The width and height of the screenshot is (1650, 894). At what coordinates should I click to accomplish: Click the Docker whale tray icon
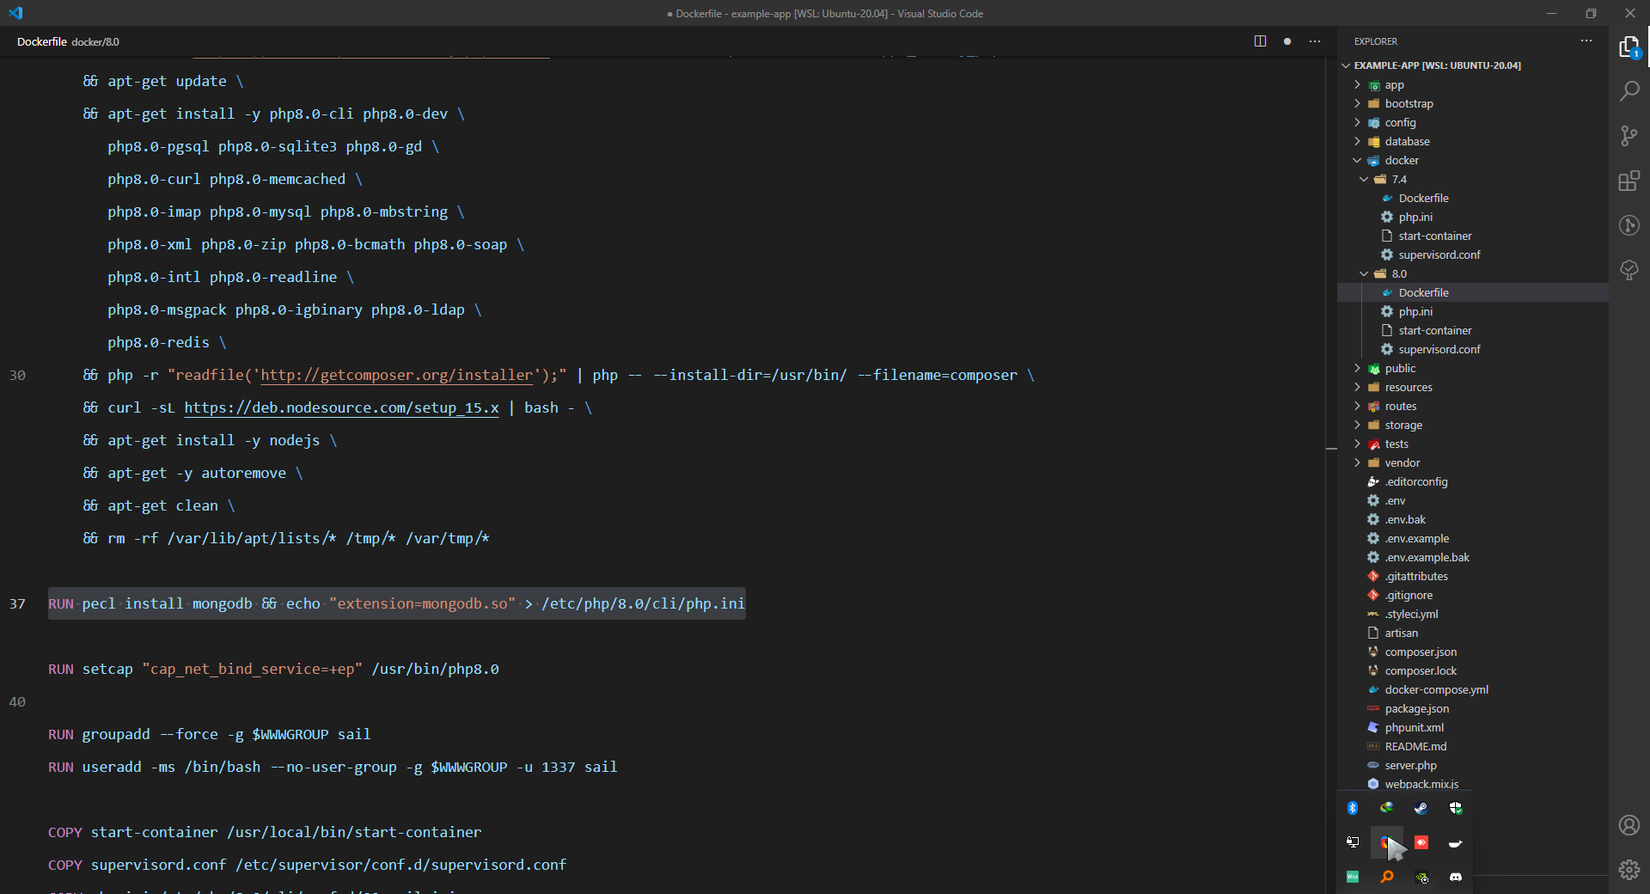1456,843
